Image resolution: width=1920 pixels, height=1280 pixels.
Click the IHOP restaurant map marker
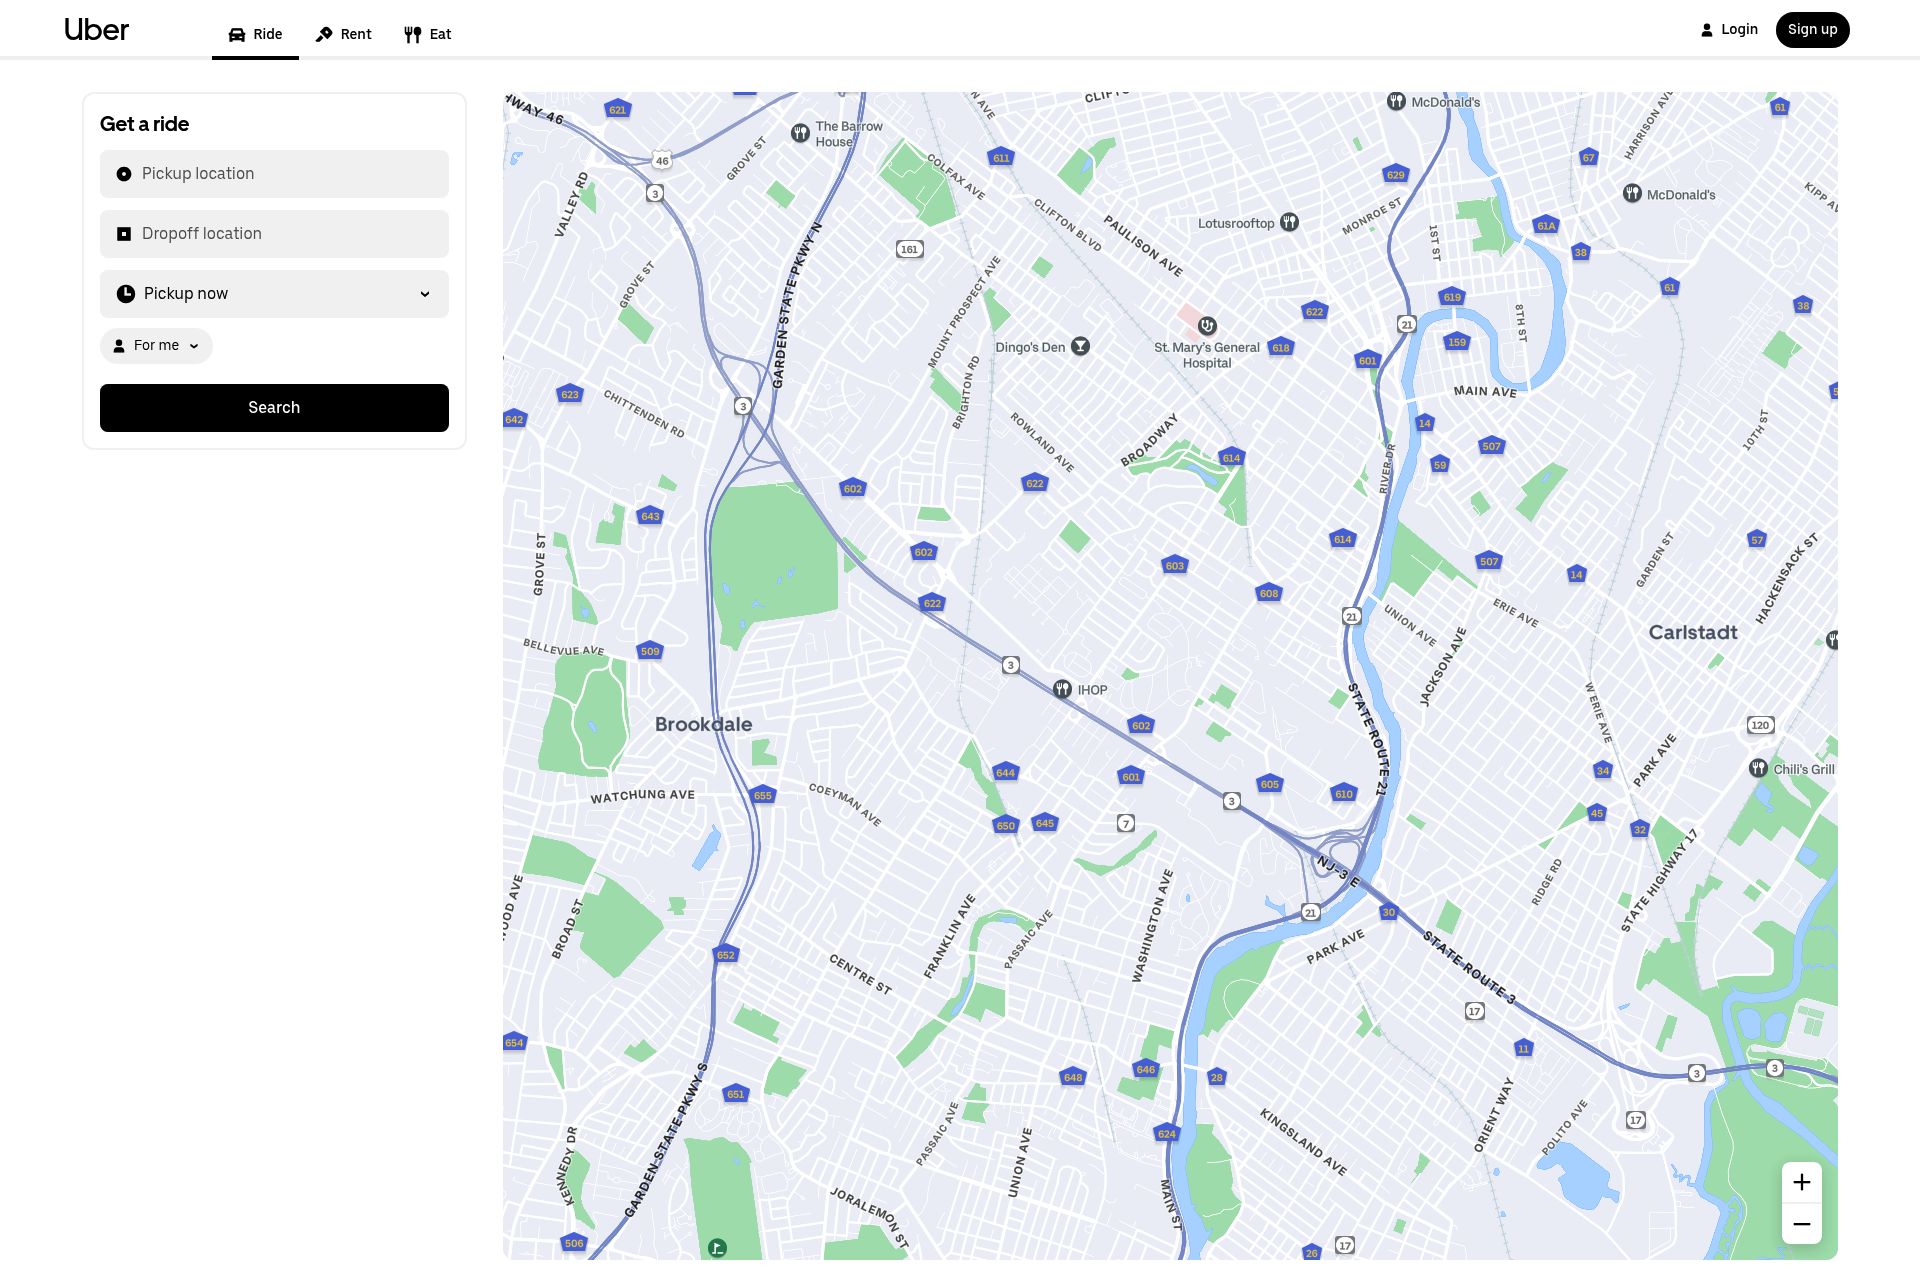(1062, 689)
